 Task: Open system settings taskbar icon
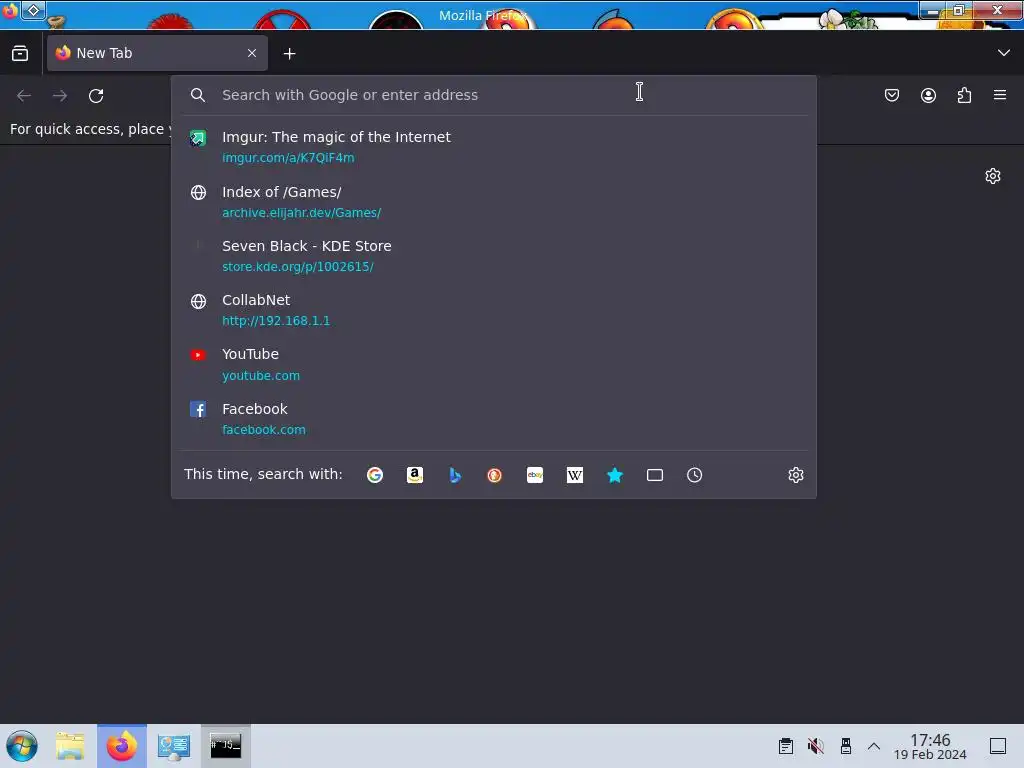[x=174, y=746]
